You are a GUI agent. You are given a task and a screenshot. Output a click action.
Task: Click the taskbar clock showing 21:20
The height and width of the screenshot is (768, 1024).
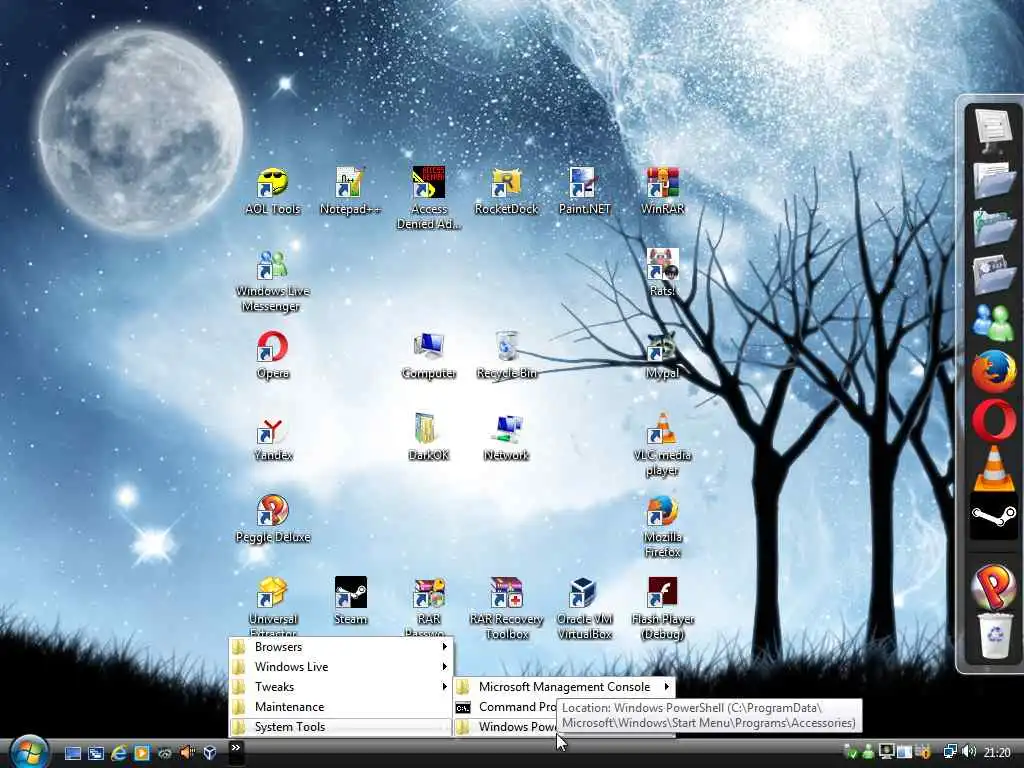click(x=997, y=753)
